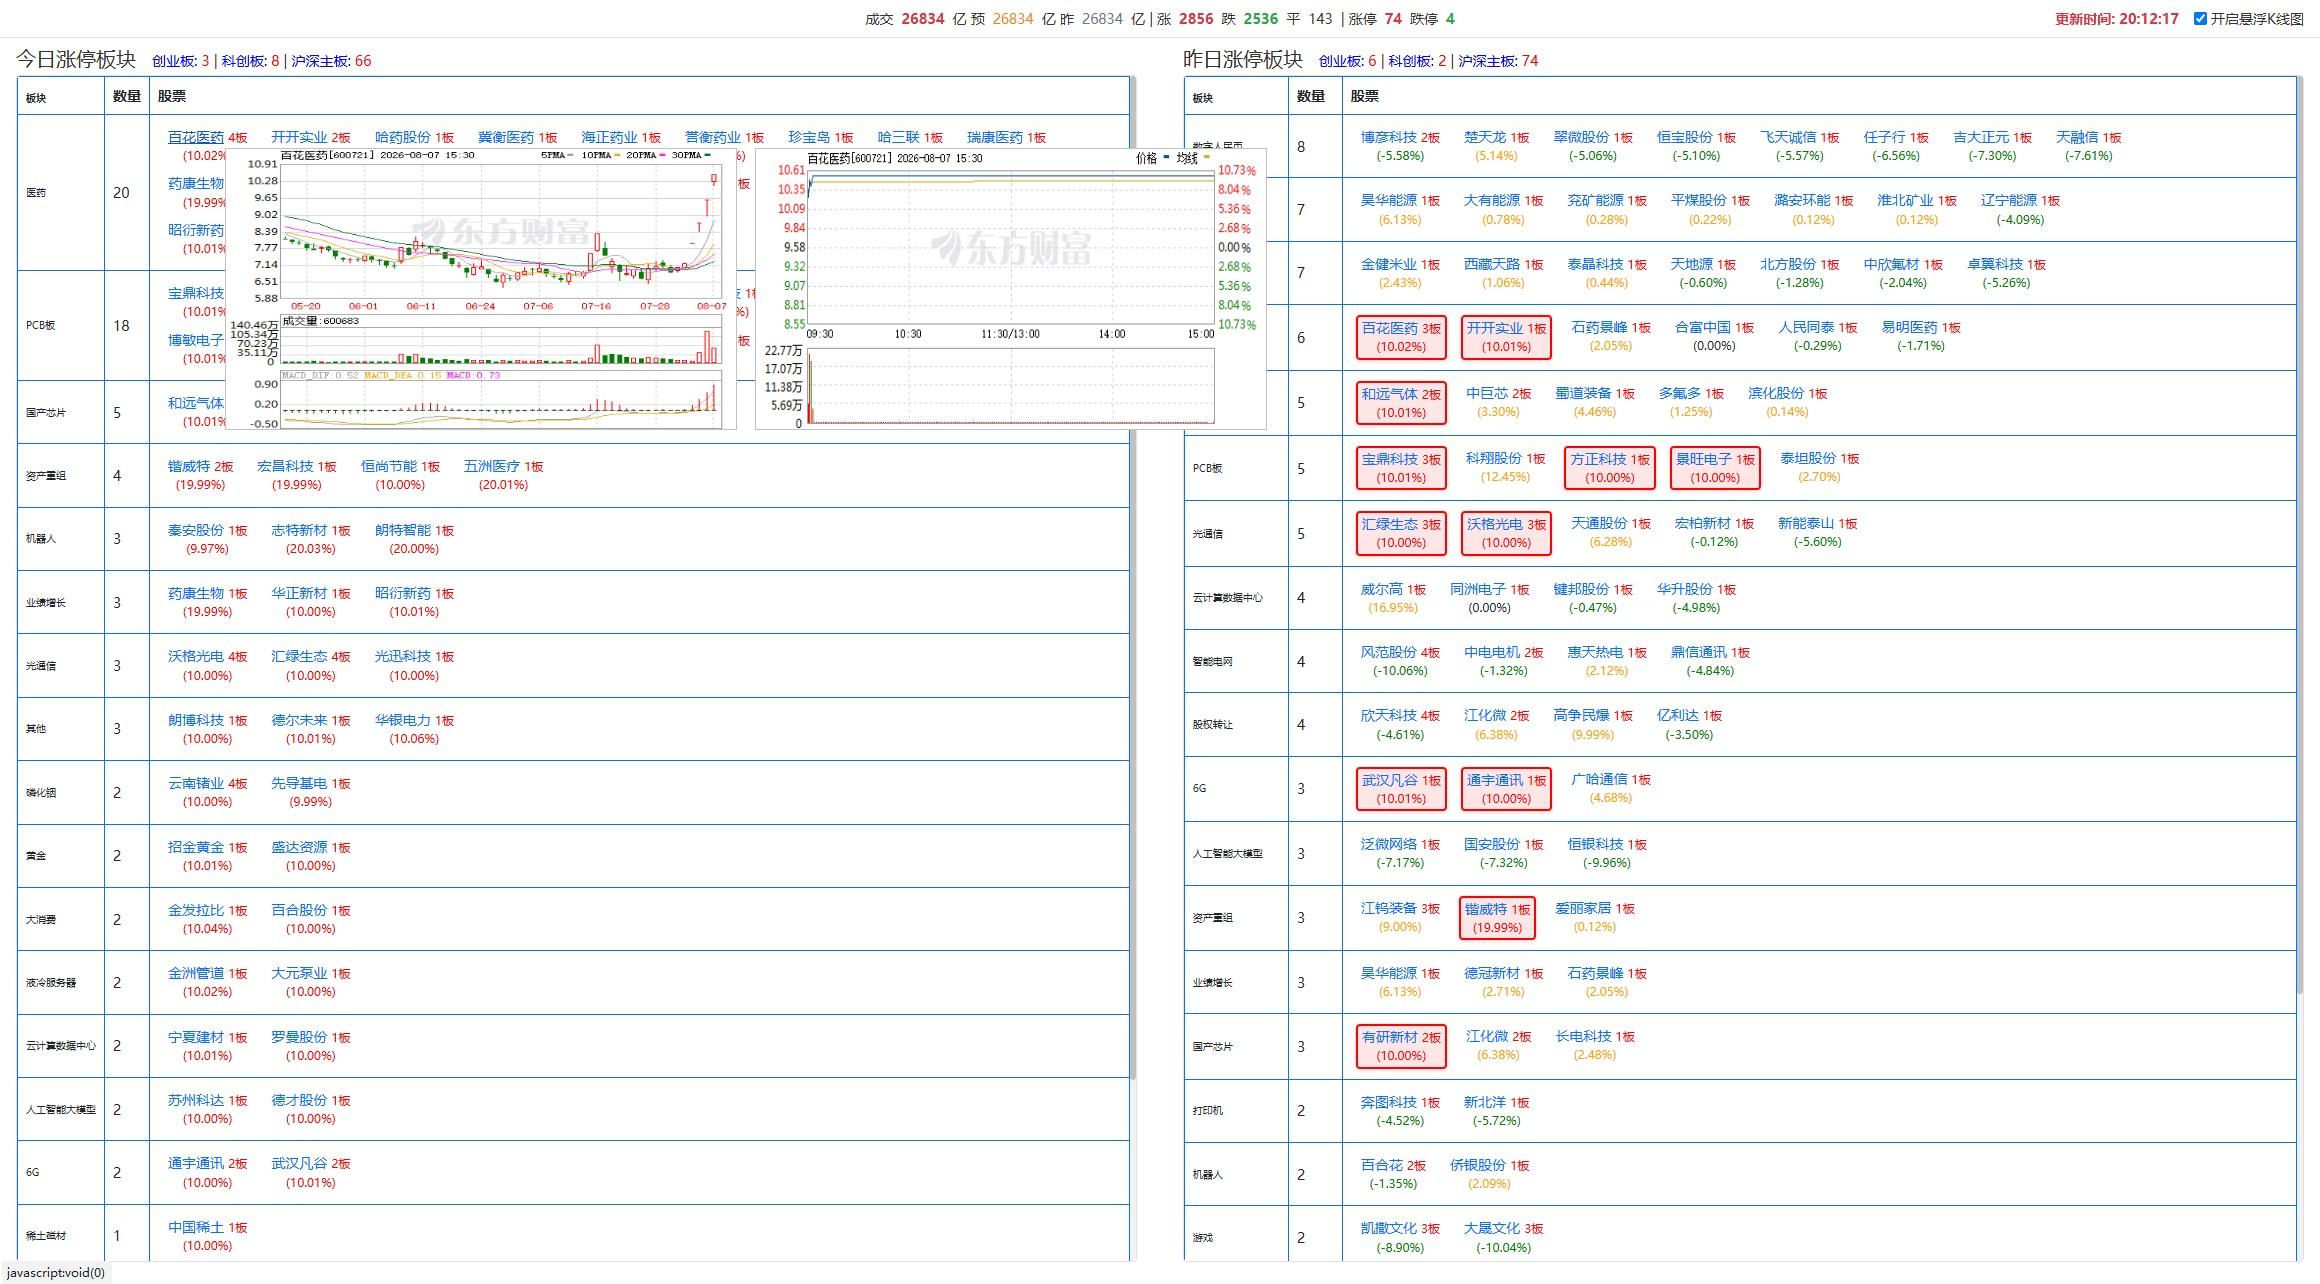This screenshot has height=1284, width=2320.
Task: Open 博彦科技 in yesterday's limit-up list
Action: (x=1389, y=137)
